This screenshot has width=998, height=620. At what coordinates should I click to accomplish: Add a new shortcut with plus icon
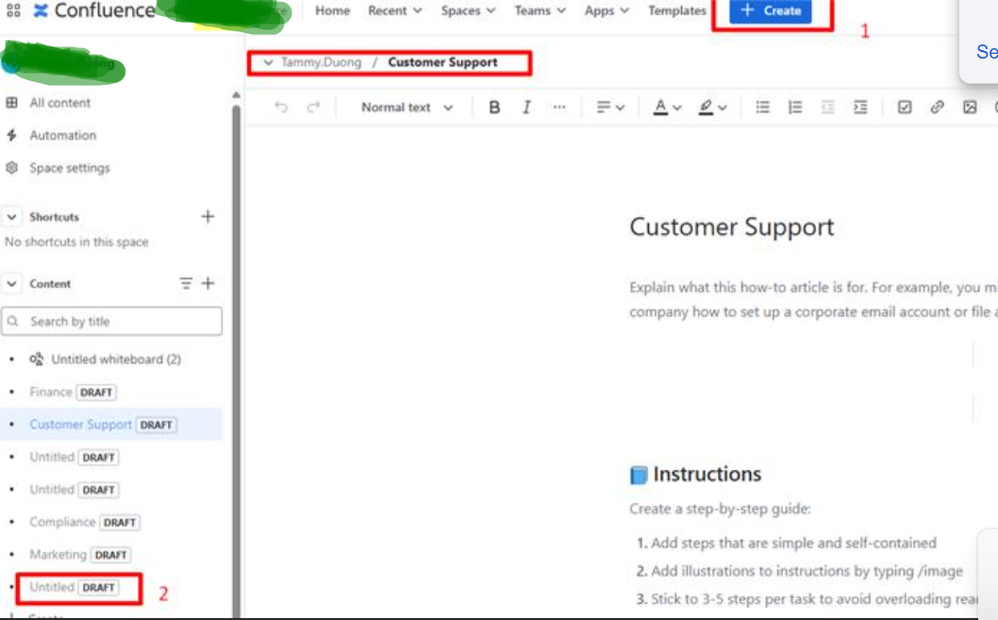coord(207,216)
